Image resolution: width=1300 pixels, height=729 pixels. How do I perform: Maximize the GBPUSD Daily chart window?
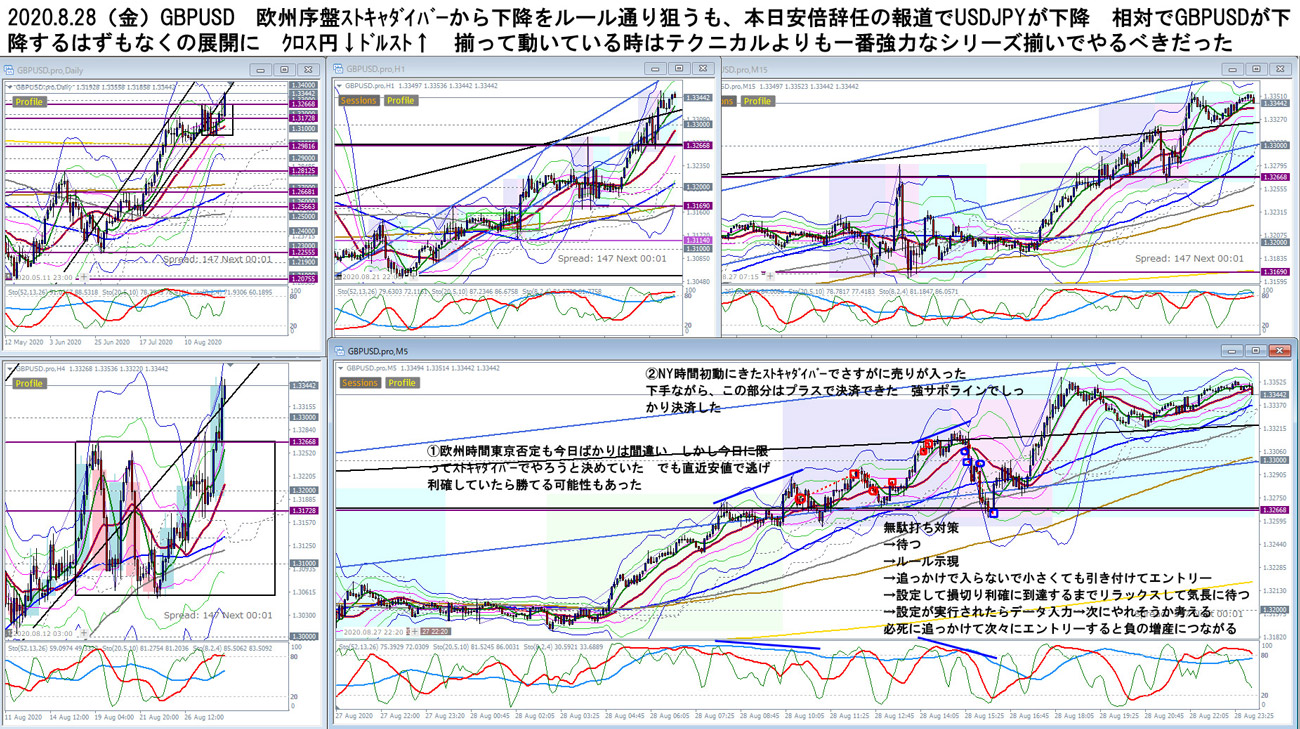(x=284, y=70)
